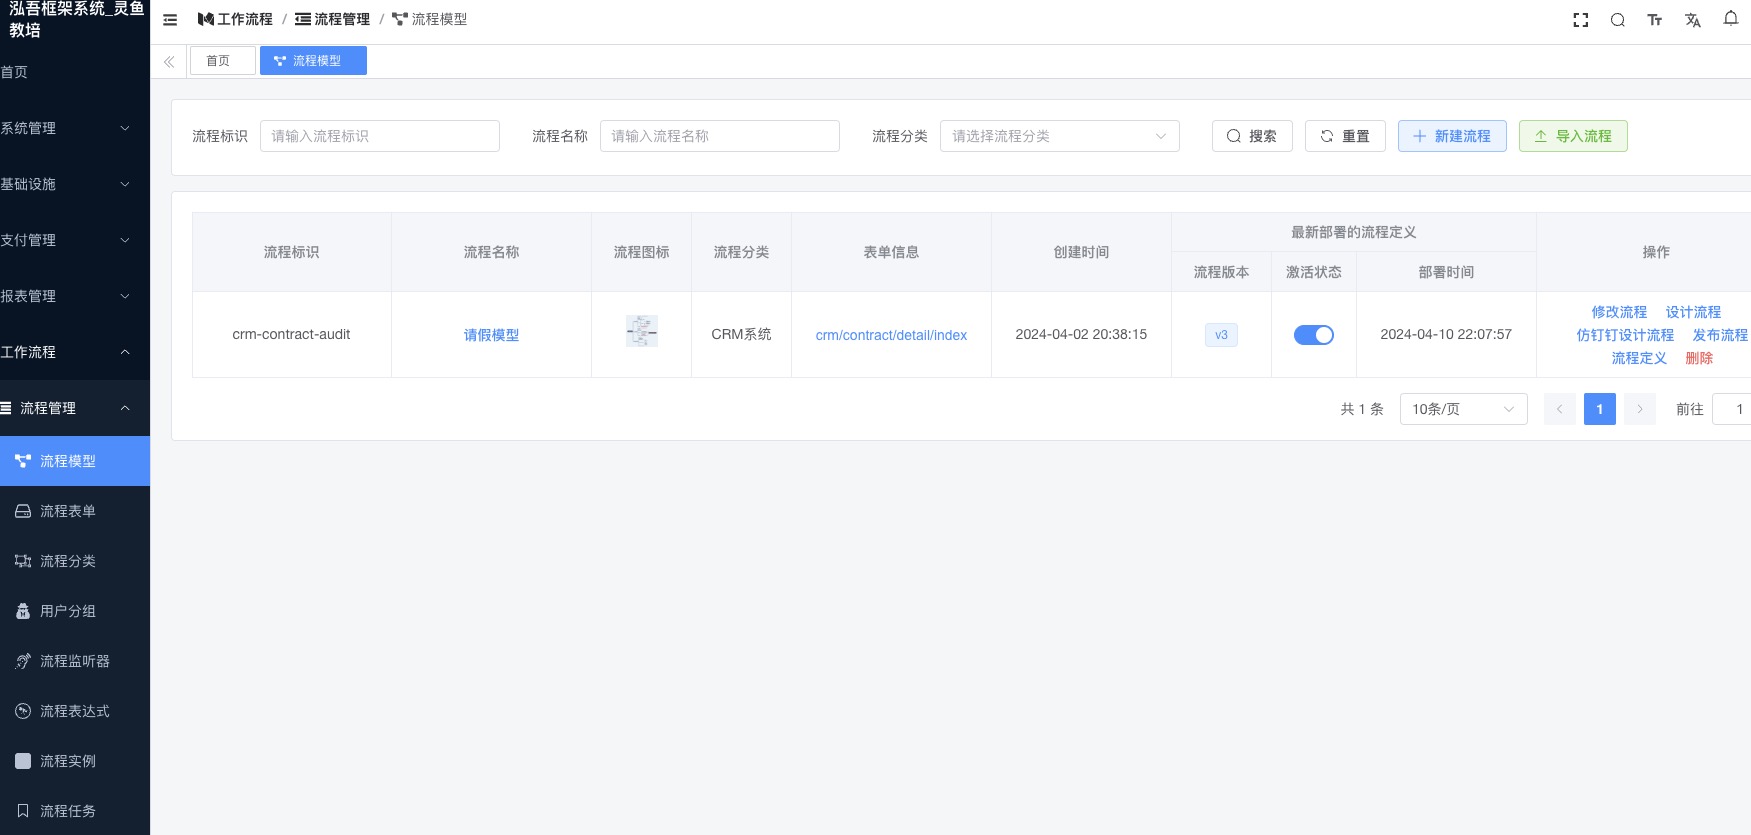Focus the 前往 page number input

tap(1732, 409)
